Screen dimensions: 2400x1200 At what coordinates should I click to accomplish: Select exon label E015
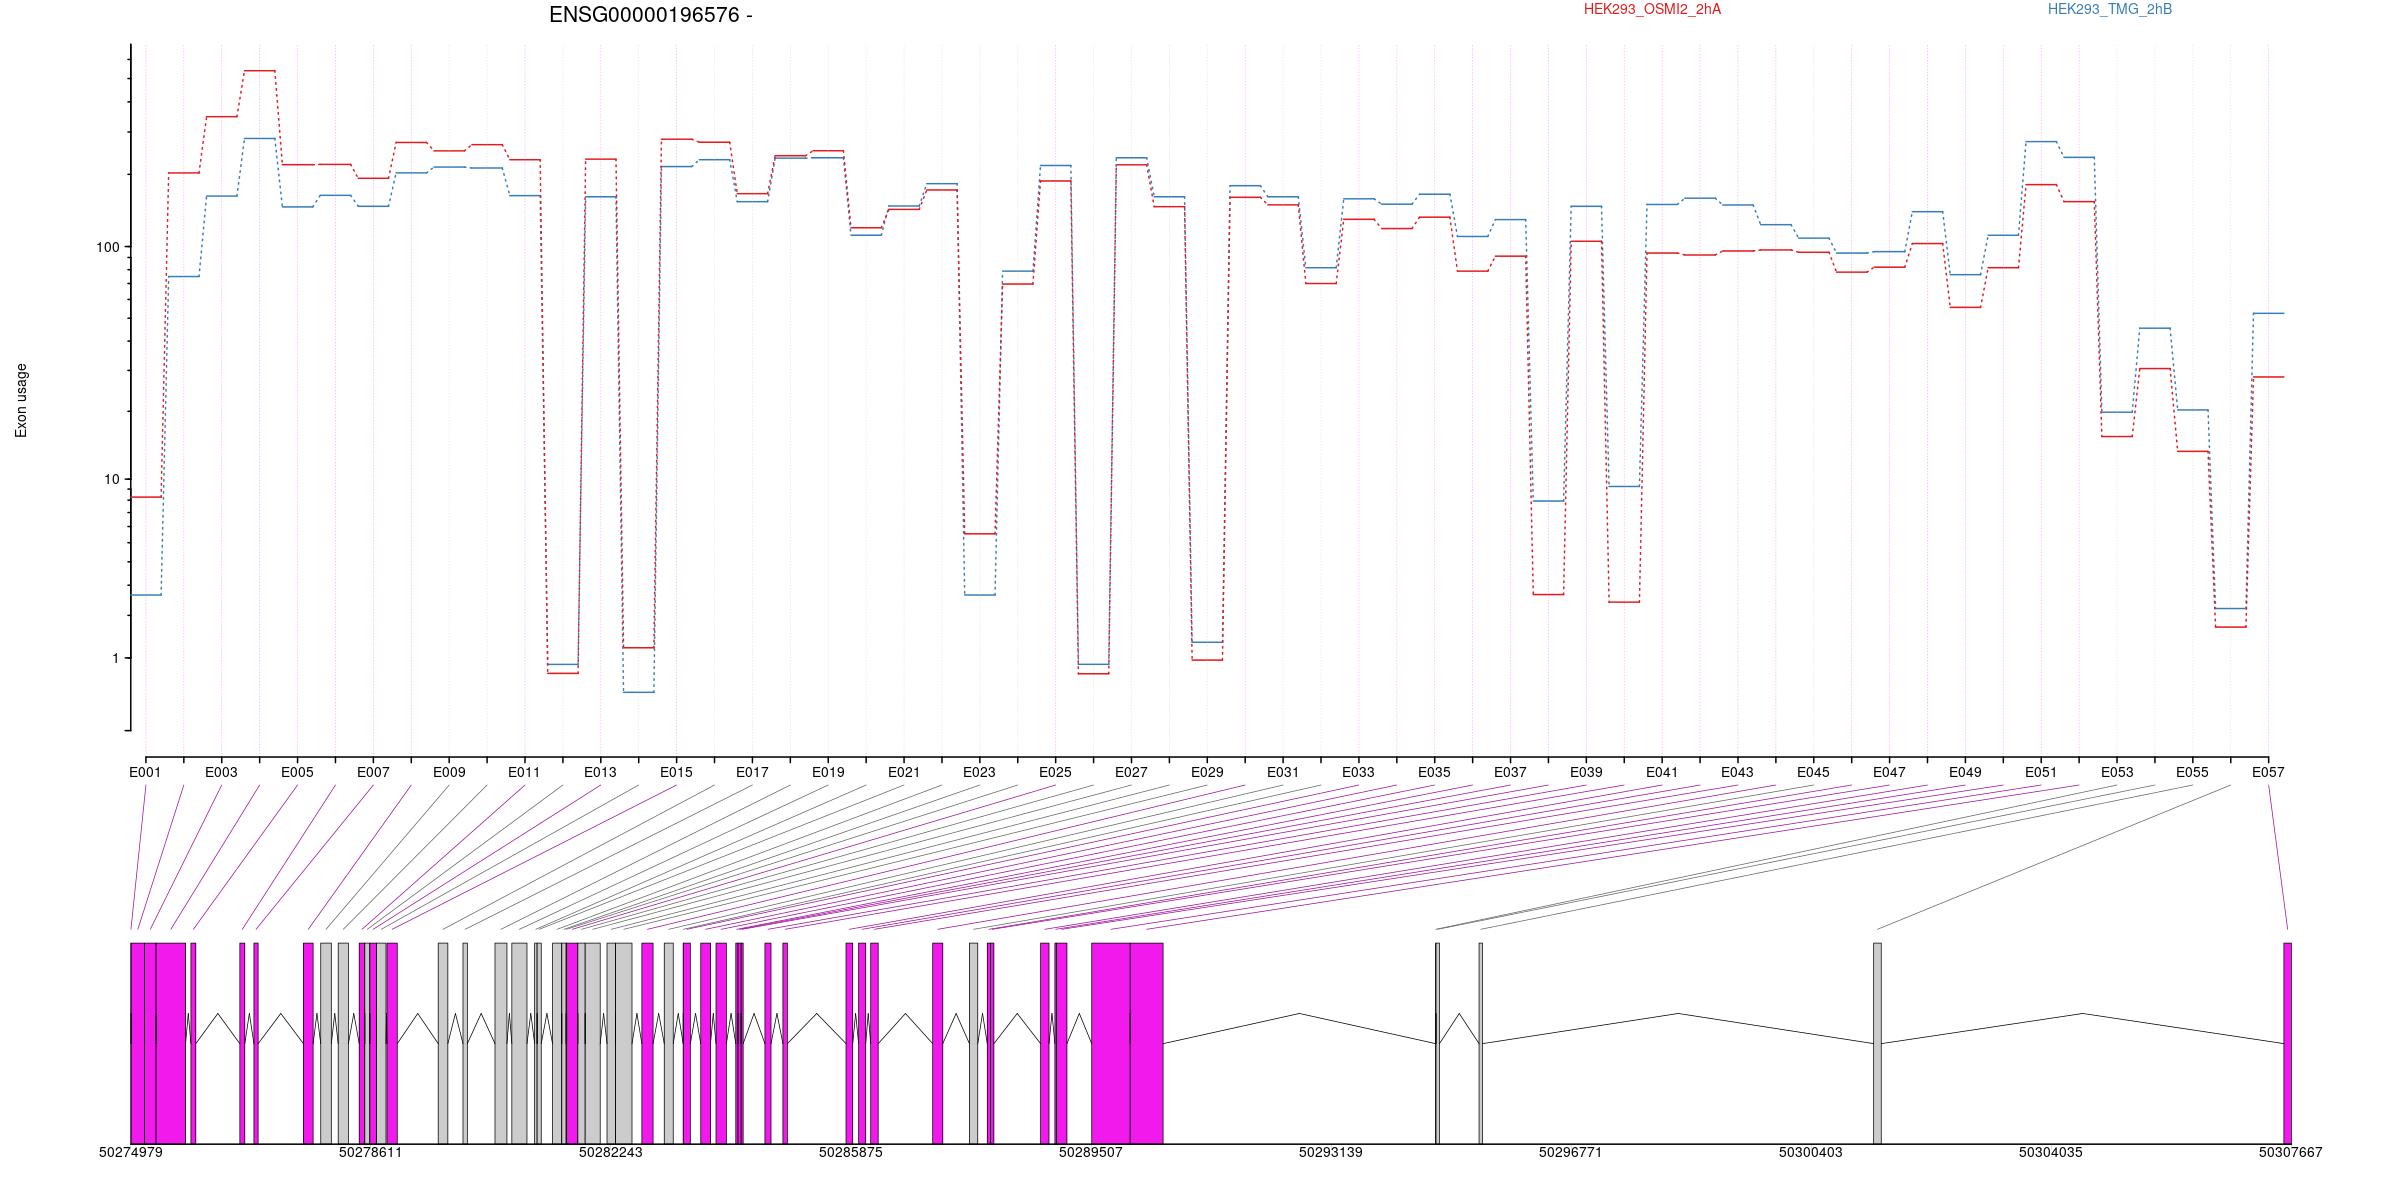pyautogui.click(x=676, y=772)
